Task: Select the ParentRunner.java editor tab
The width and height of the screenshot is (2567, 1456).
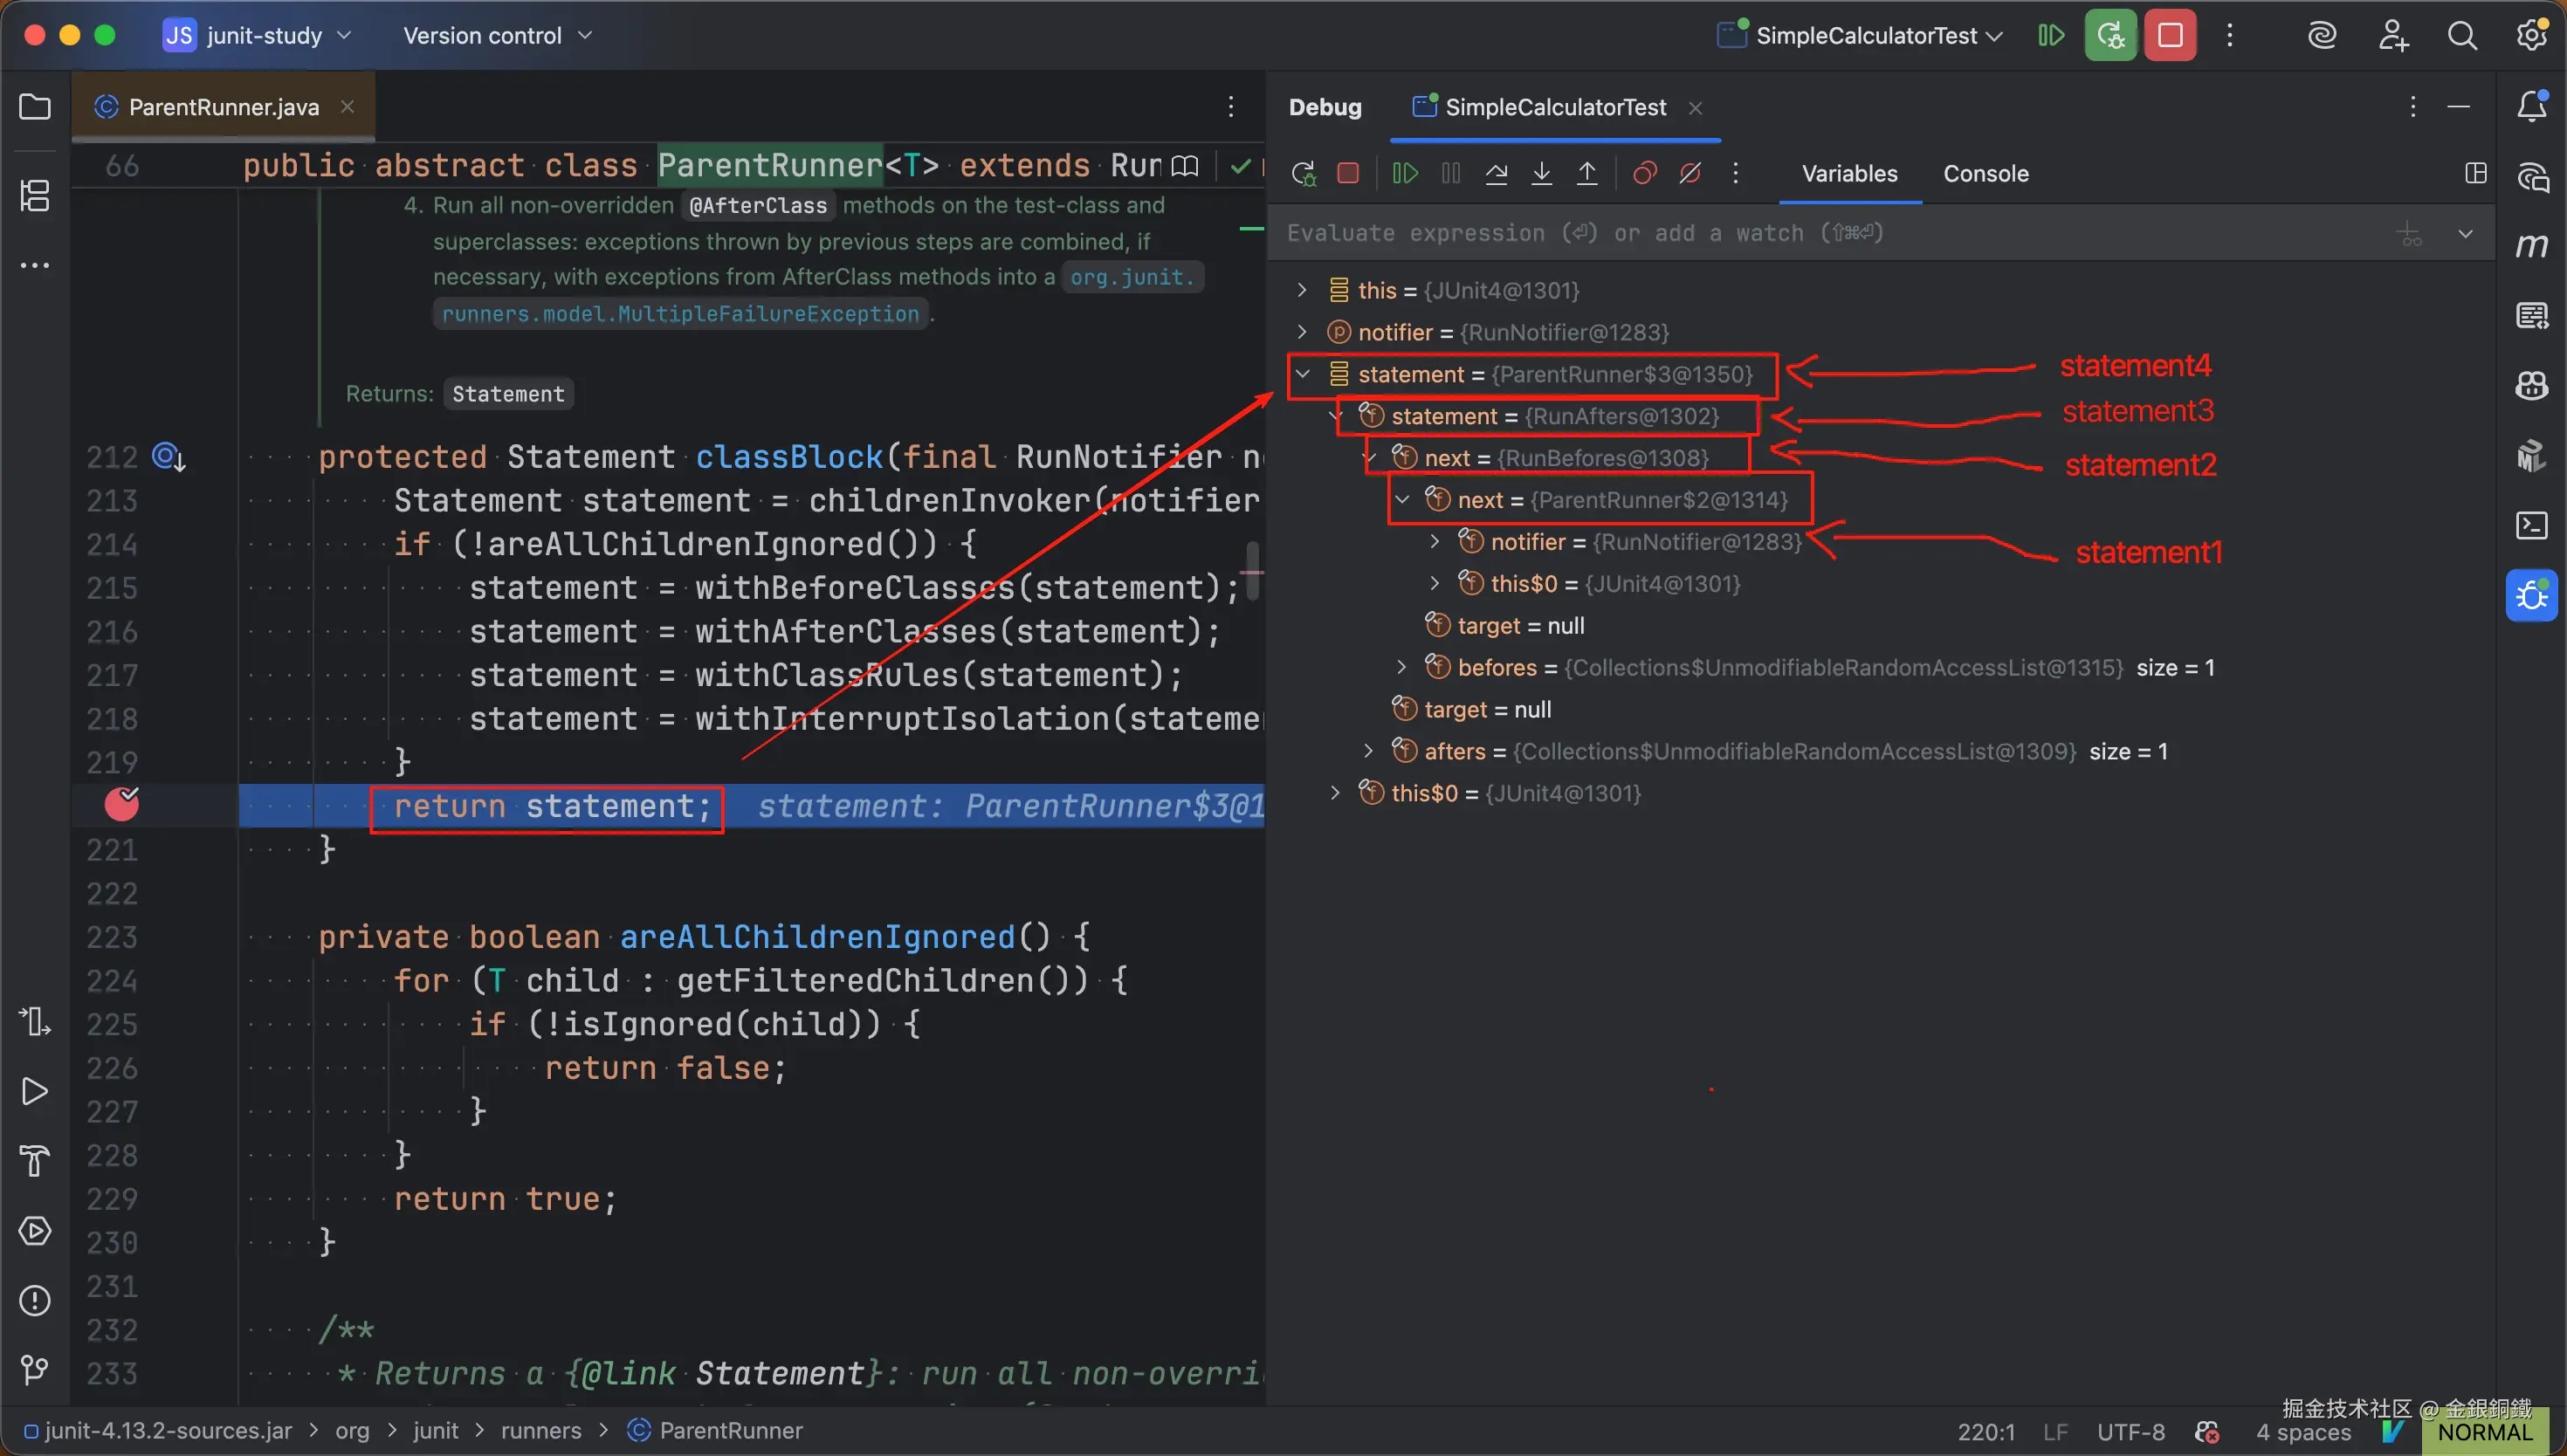Action: (x=223, y=107)
